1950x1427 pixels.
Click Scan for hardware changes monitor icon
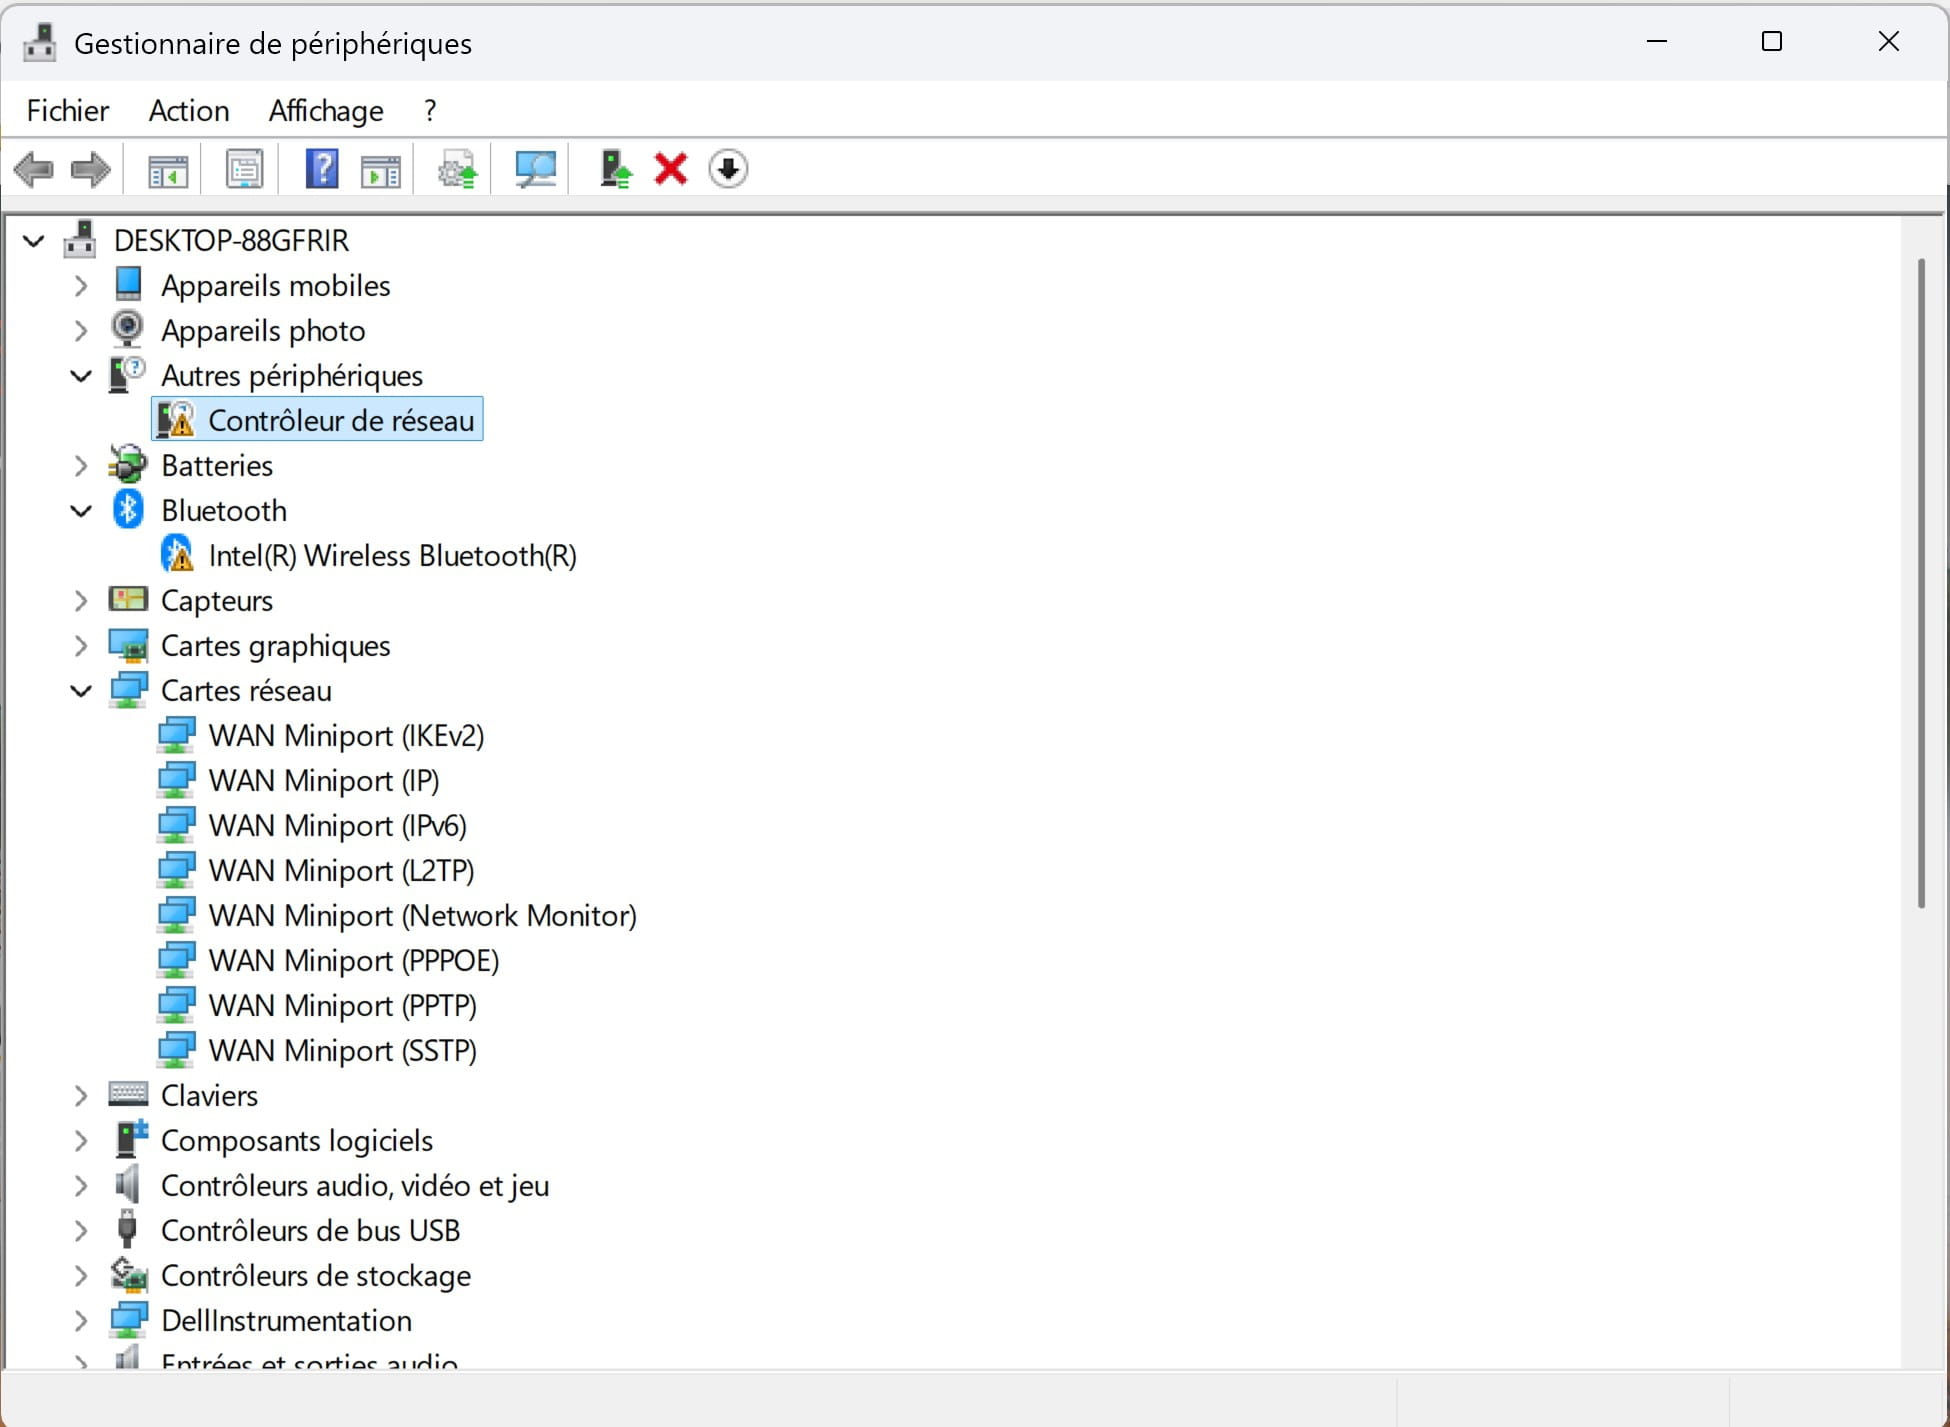coord(535,169)
